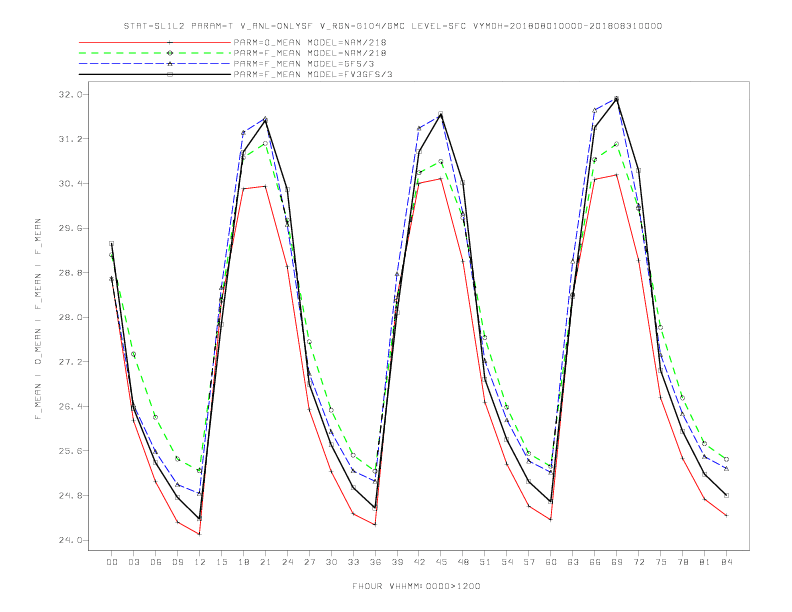Click the red solid legend line sample
This screenshot has width=792, height=612.
(155, 42)
